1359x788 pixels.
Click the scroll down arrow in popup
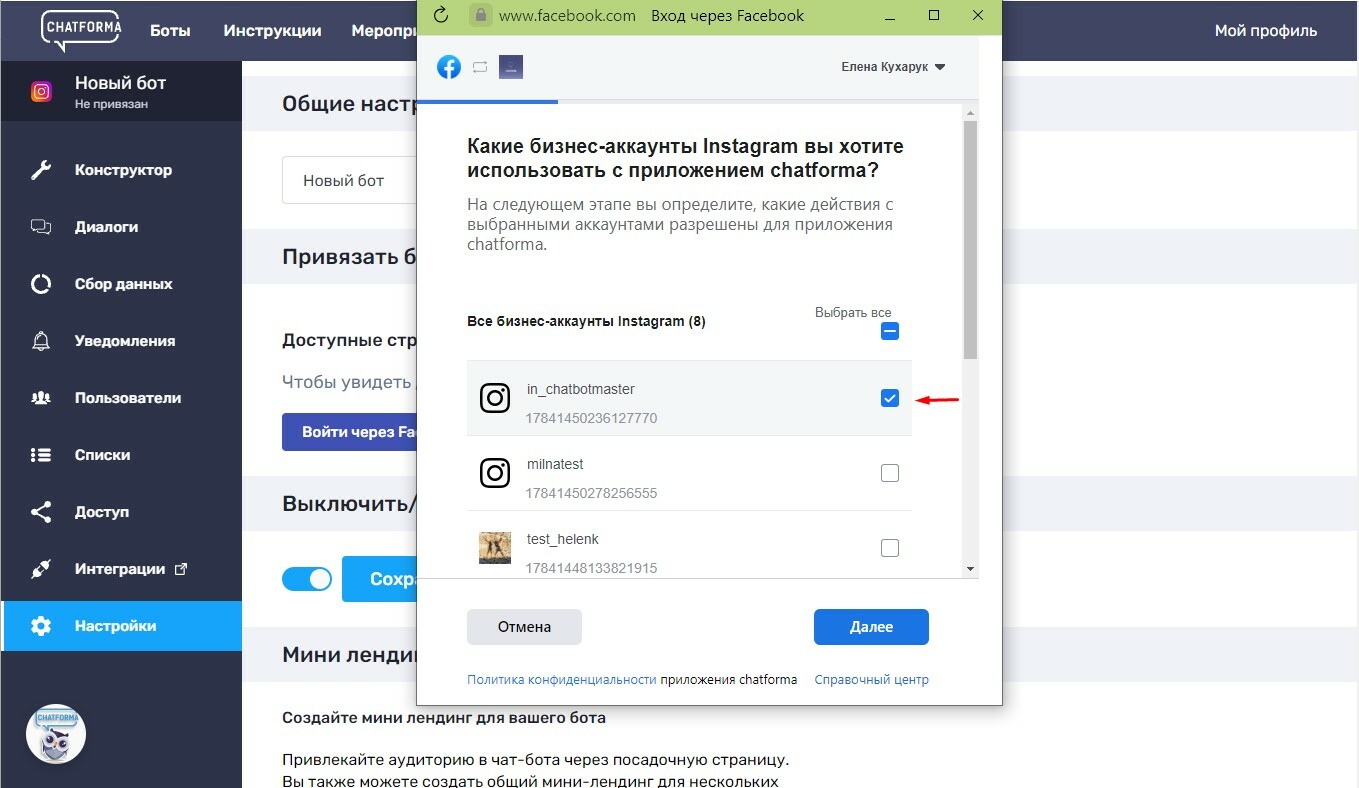(x=970, y=568)
